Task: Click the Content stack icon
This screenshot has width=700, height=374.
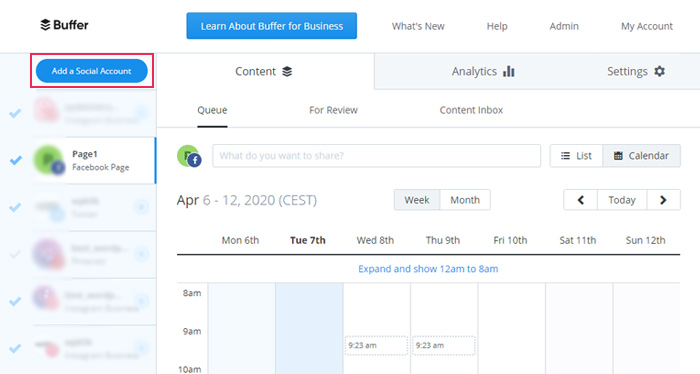Action: tap(287, 71)
